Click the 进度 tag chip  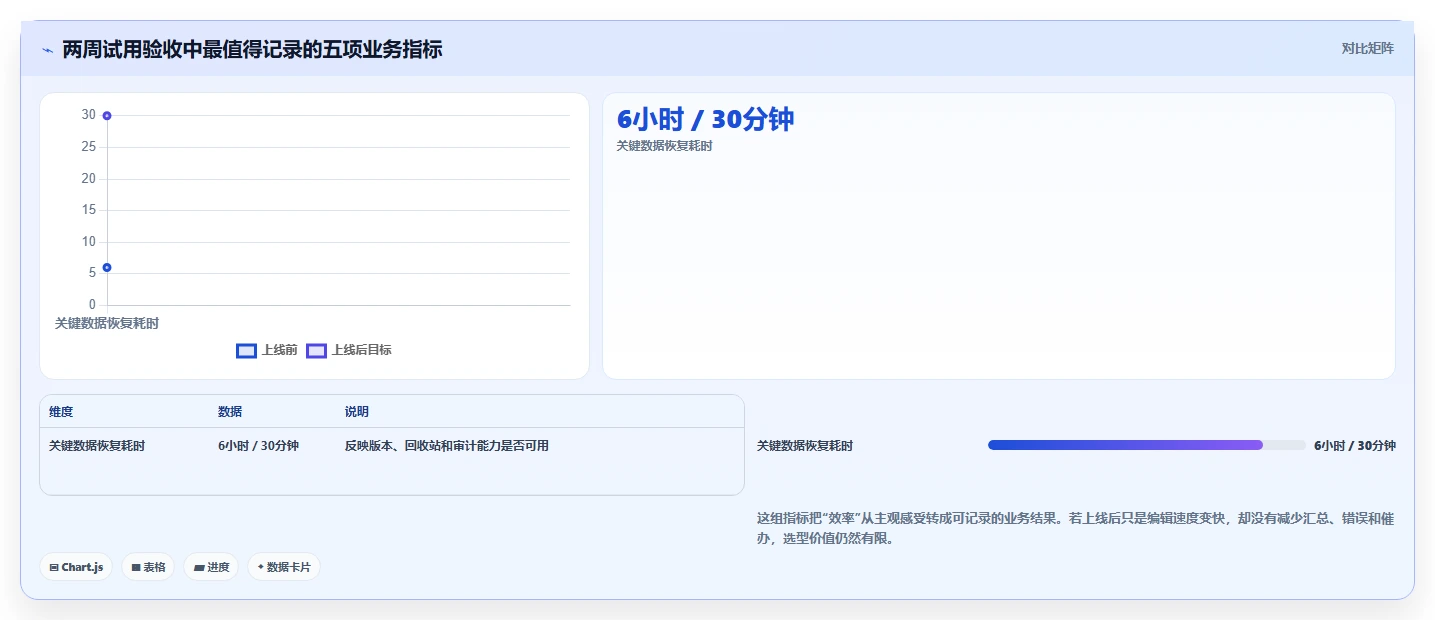point(211,567)
